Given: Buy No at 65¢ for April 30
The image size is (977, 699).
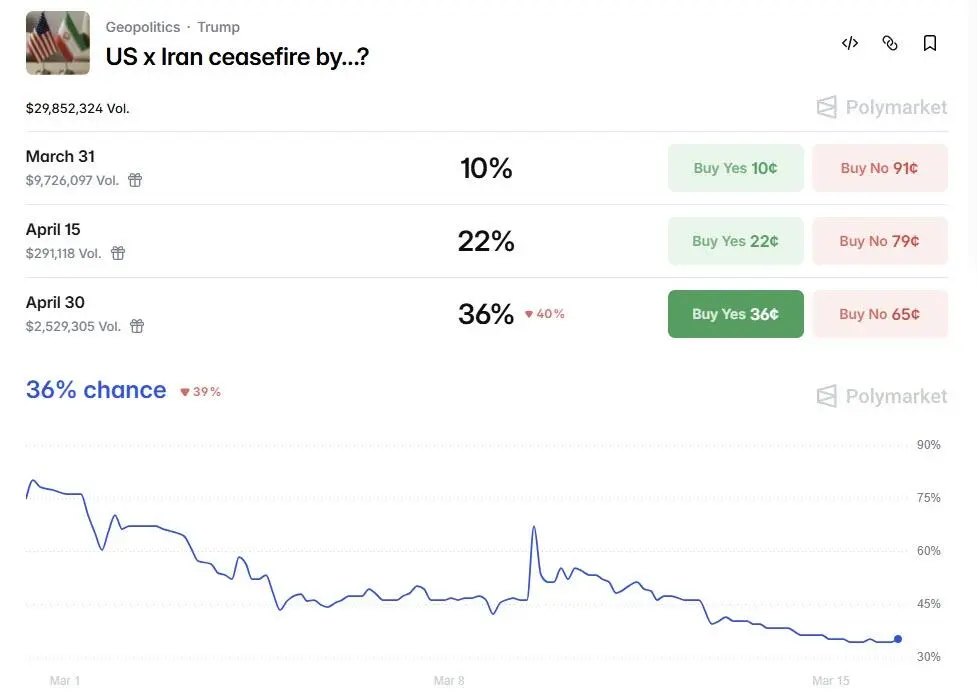Looking at the screenshot, I should click(879, 314).
